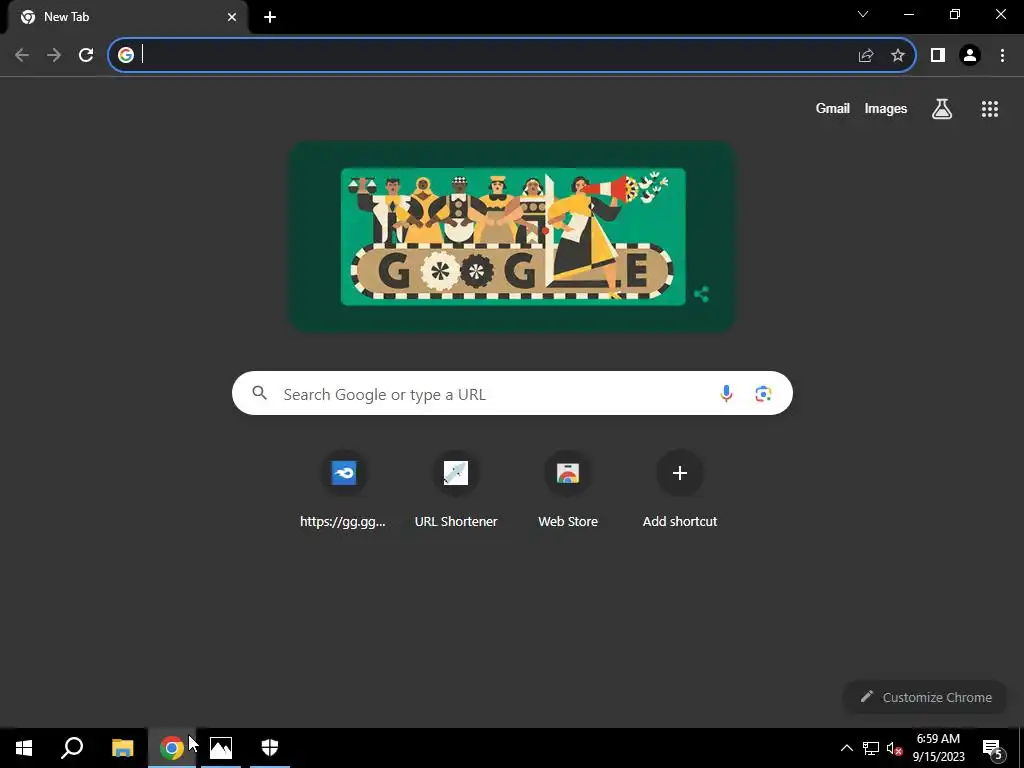This screenshot has width=1024, height=768.
Task: Open Images link
Action: 886,108
